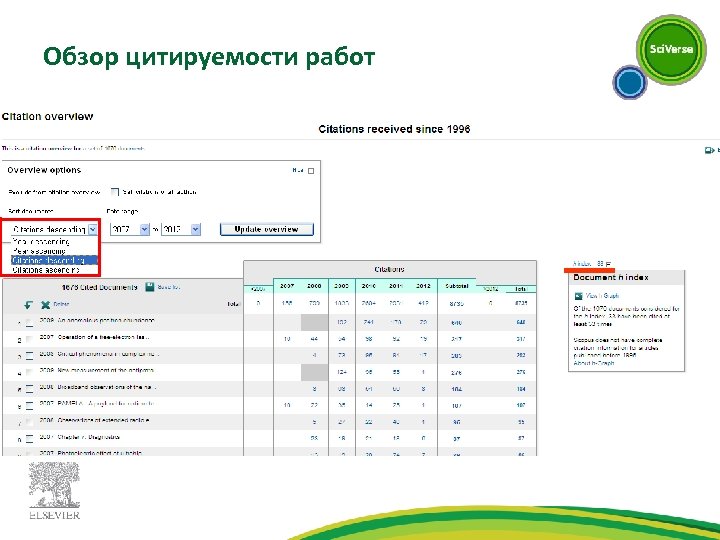Viewport: 720px width, 540px height.
Task: Click the green select-all arrow icon
Action: tap(28, 305)
